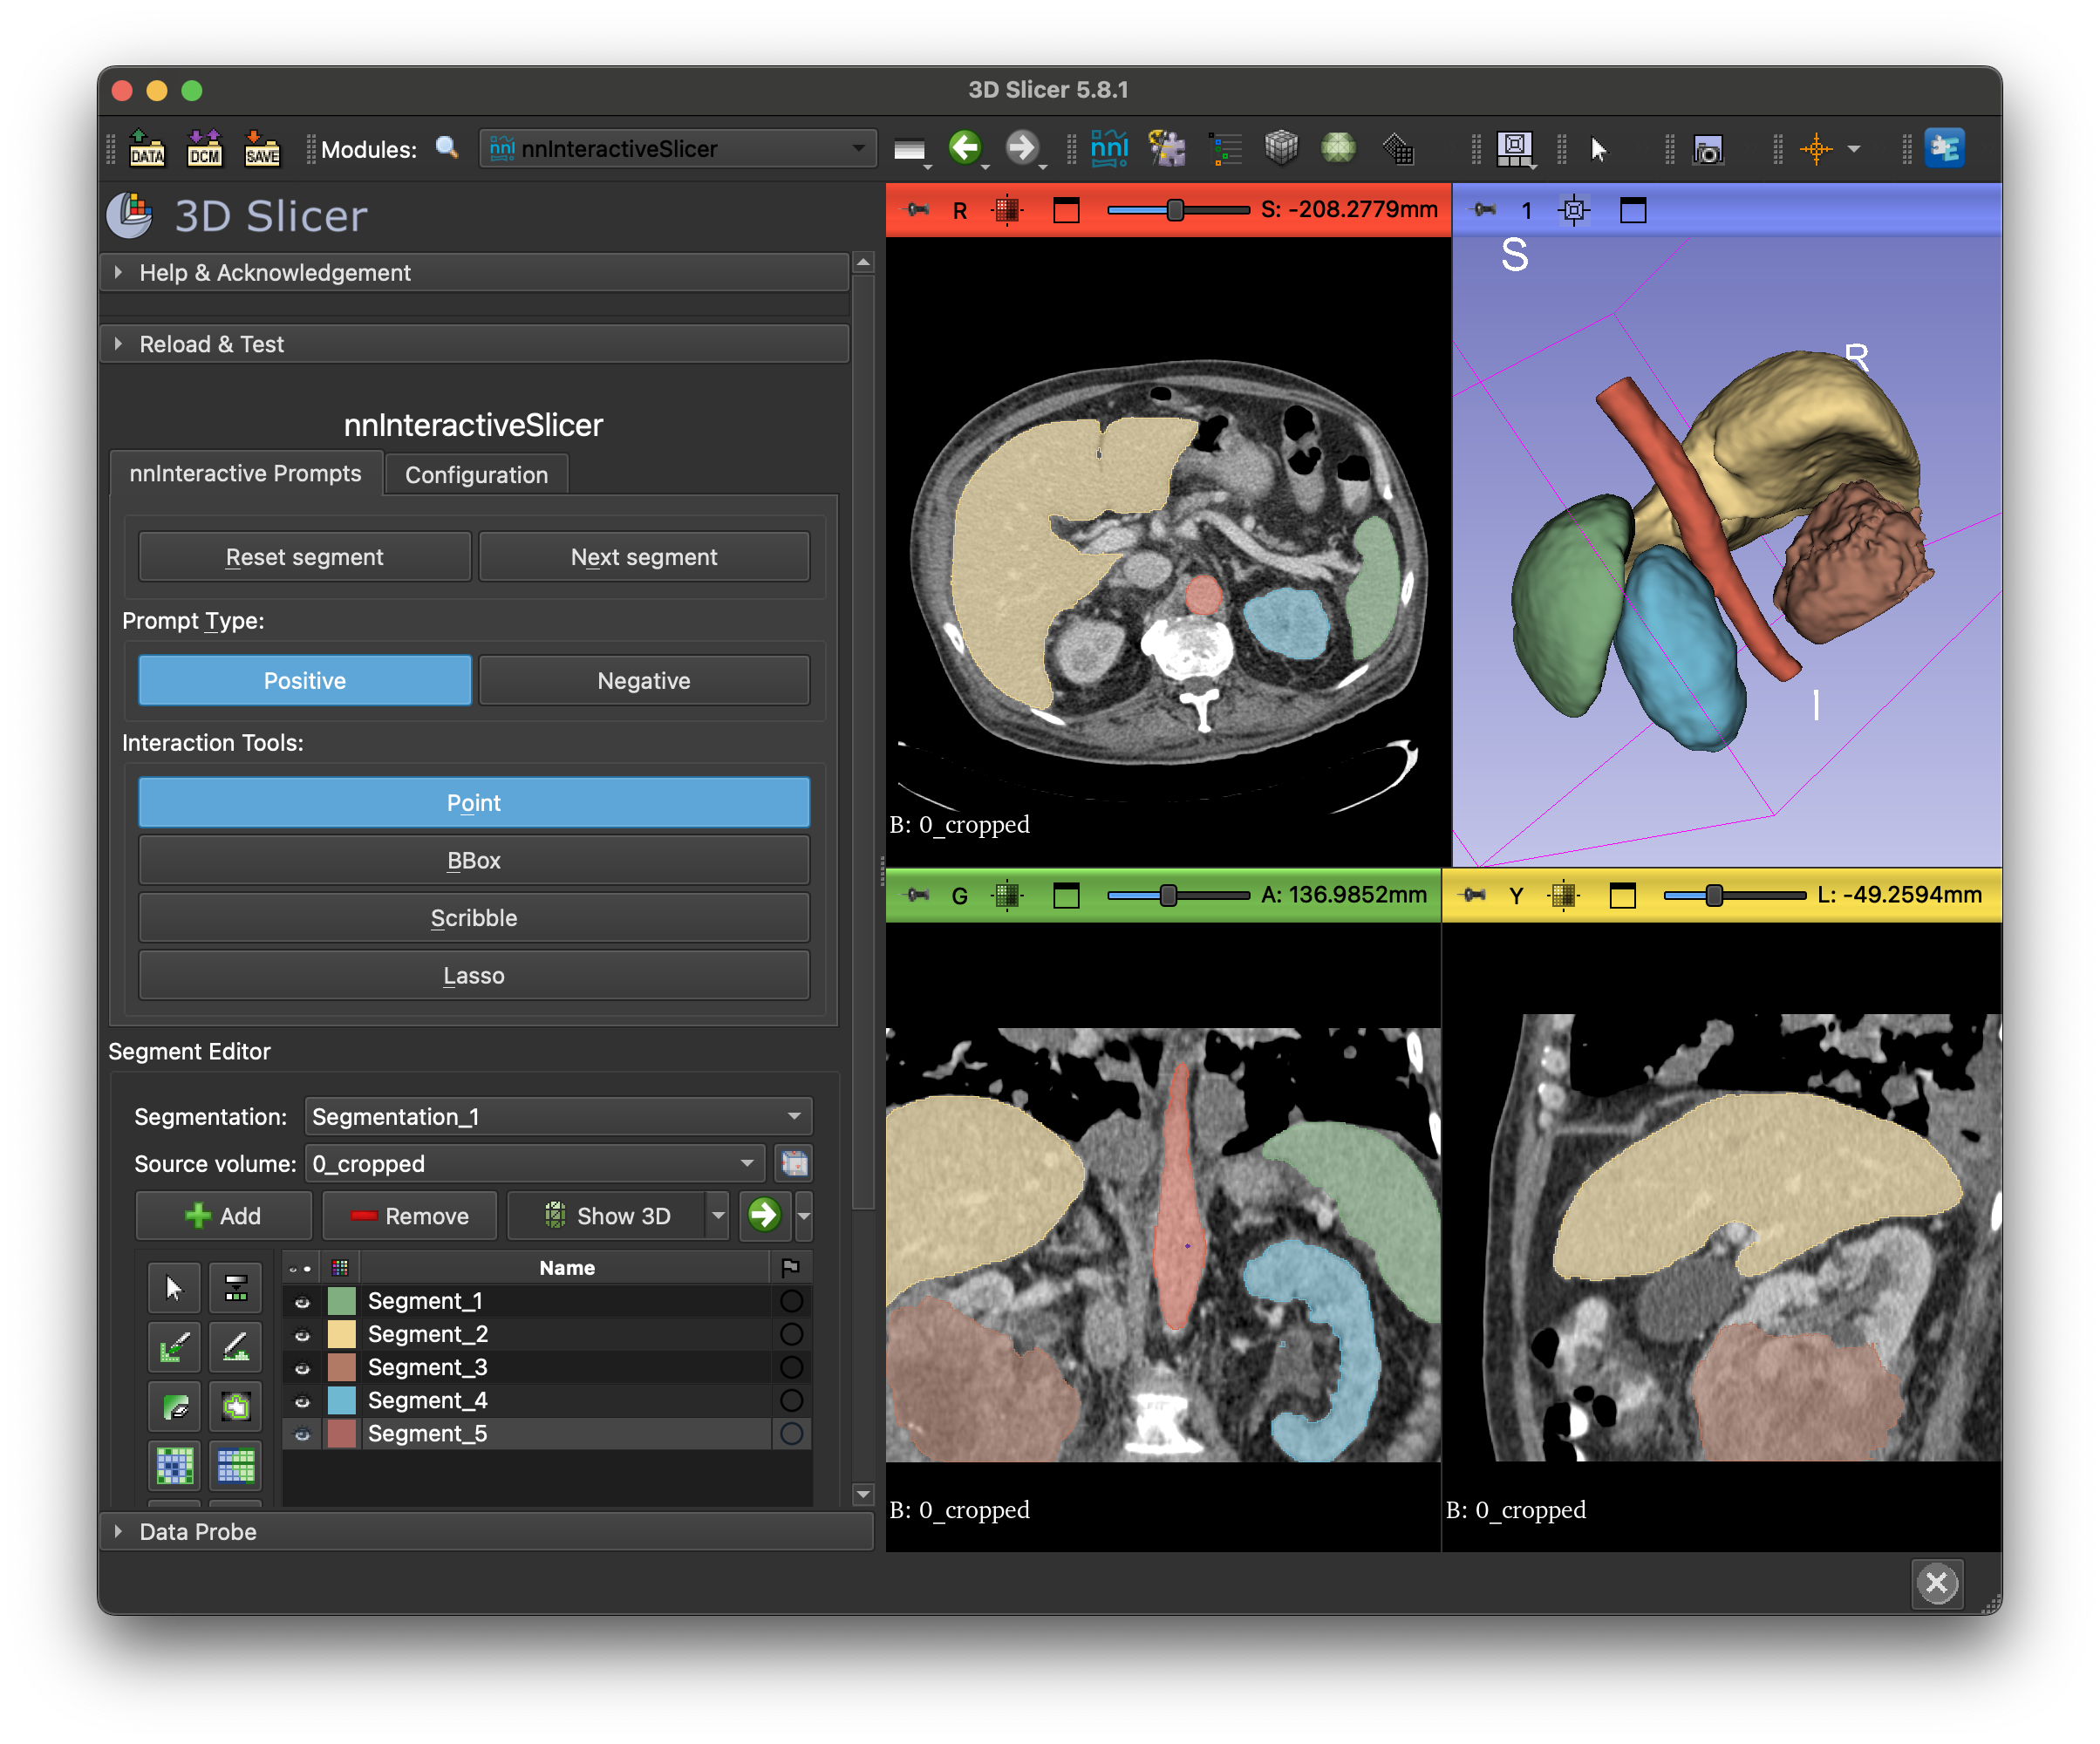
Task: Open the Segmentation_1 dropdown
Action: coord(557,1116)
